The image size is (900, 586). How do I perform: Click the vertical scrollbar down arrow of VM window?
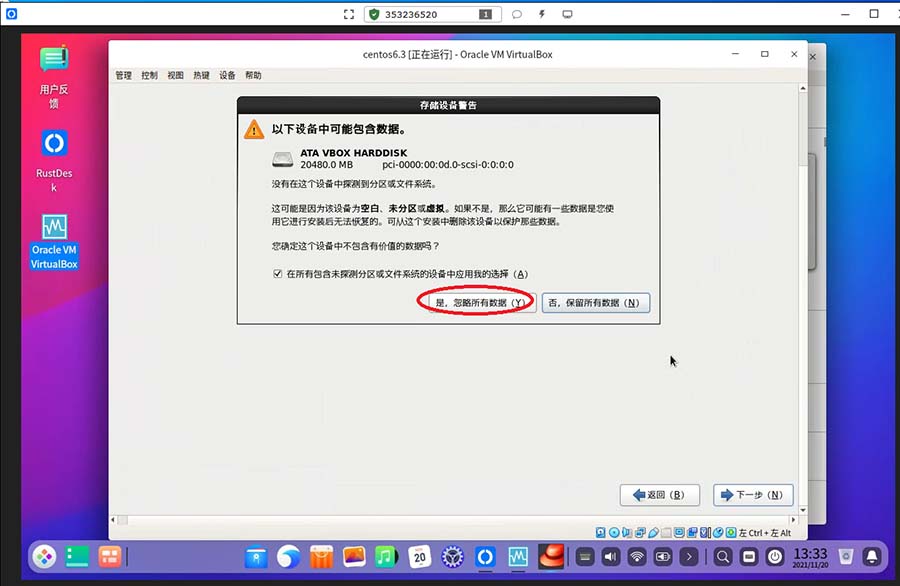[x=802, y=510]
